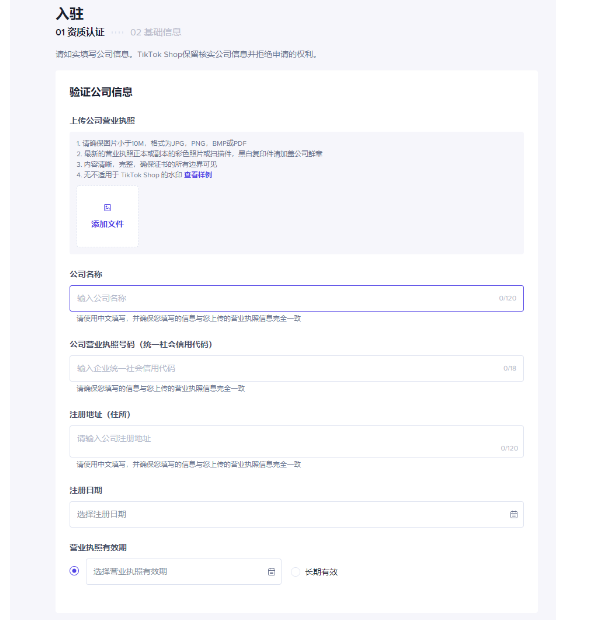This screenshot has width=603, height=620.
Task: Click the 注册地址（住所）field label
Action: 100,414
